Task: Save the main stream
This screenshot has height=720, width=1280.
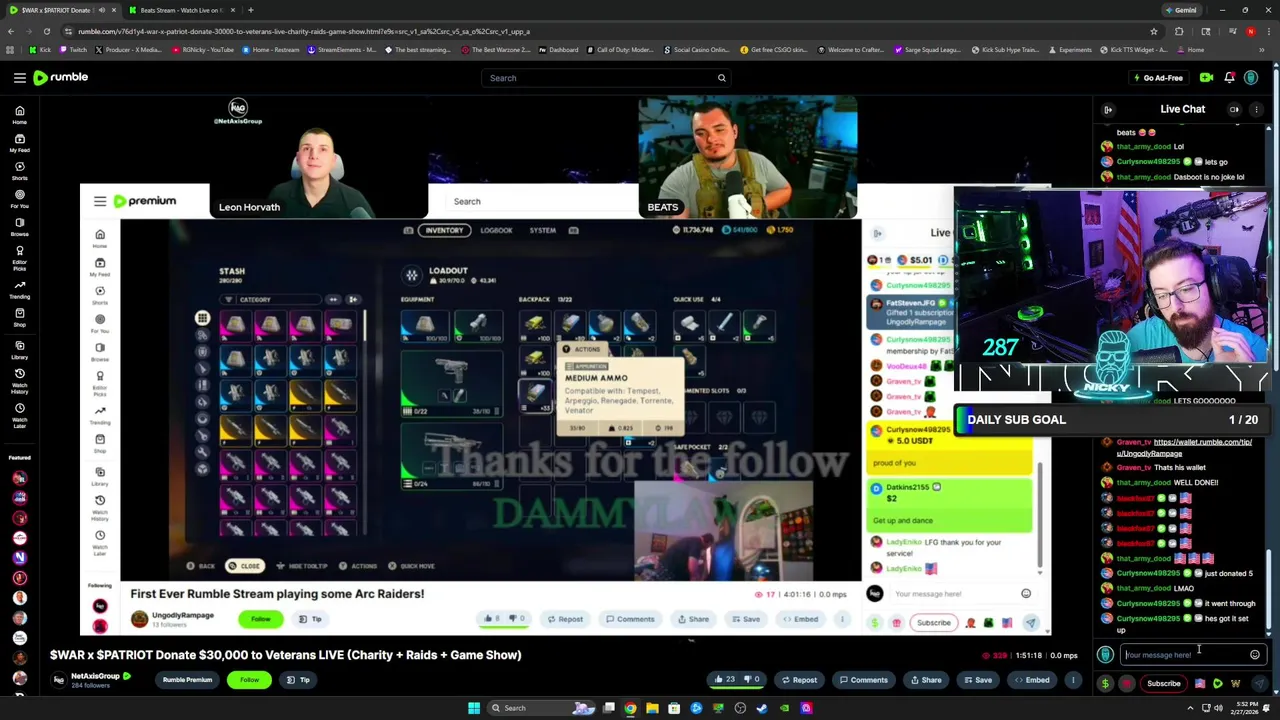Action: point(977,680)
